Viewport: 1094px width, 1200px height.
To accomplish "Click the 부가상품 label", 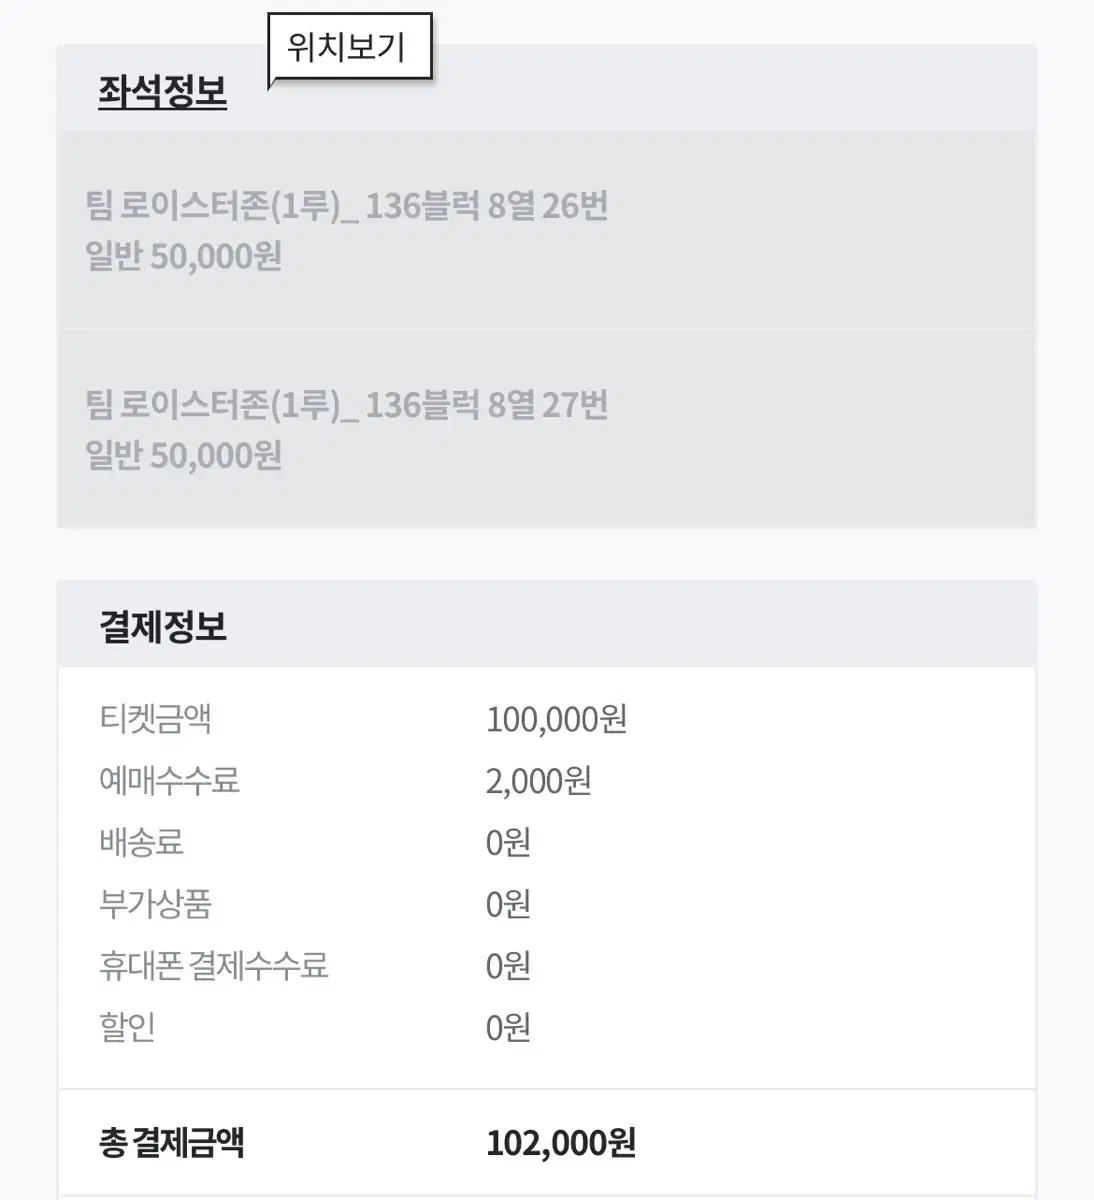I will 155,905.
